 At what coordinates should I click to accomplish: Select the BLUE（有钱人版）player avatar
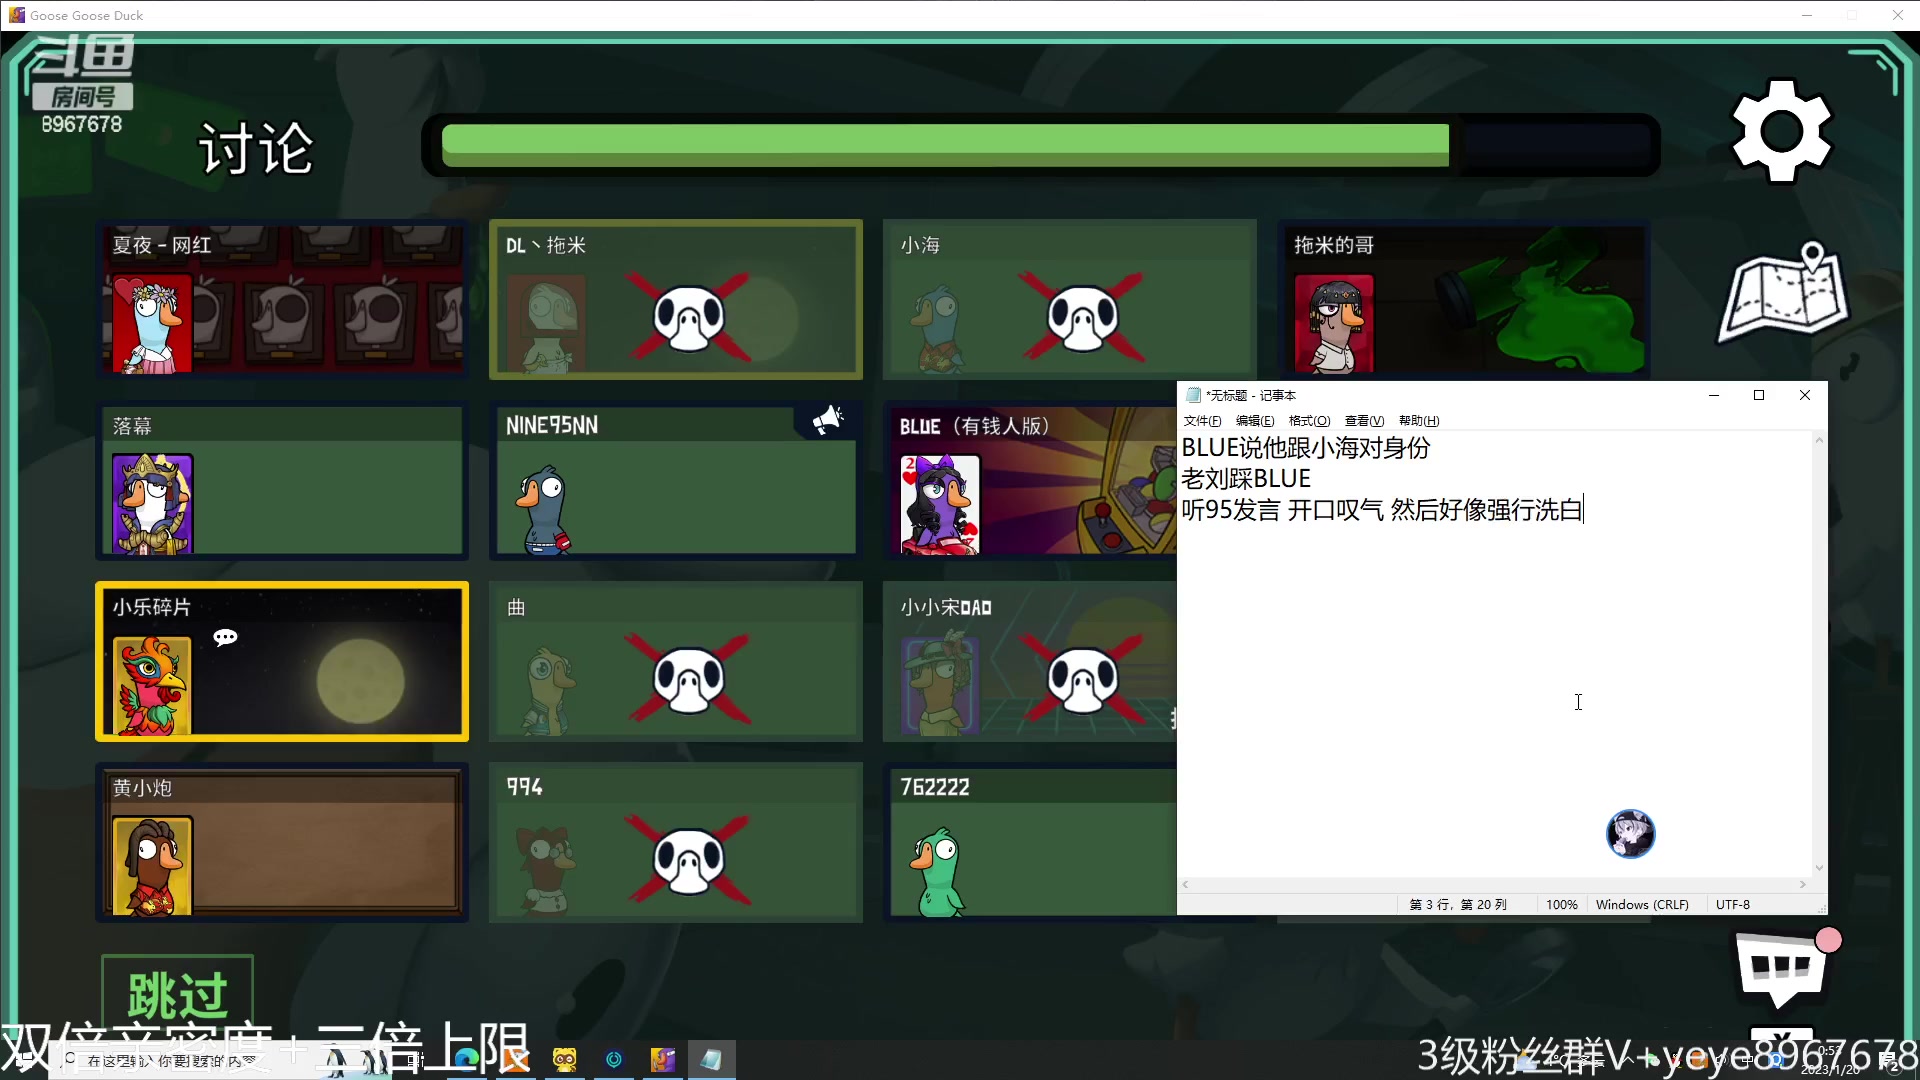pos(940,504)
